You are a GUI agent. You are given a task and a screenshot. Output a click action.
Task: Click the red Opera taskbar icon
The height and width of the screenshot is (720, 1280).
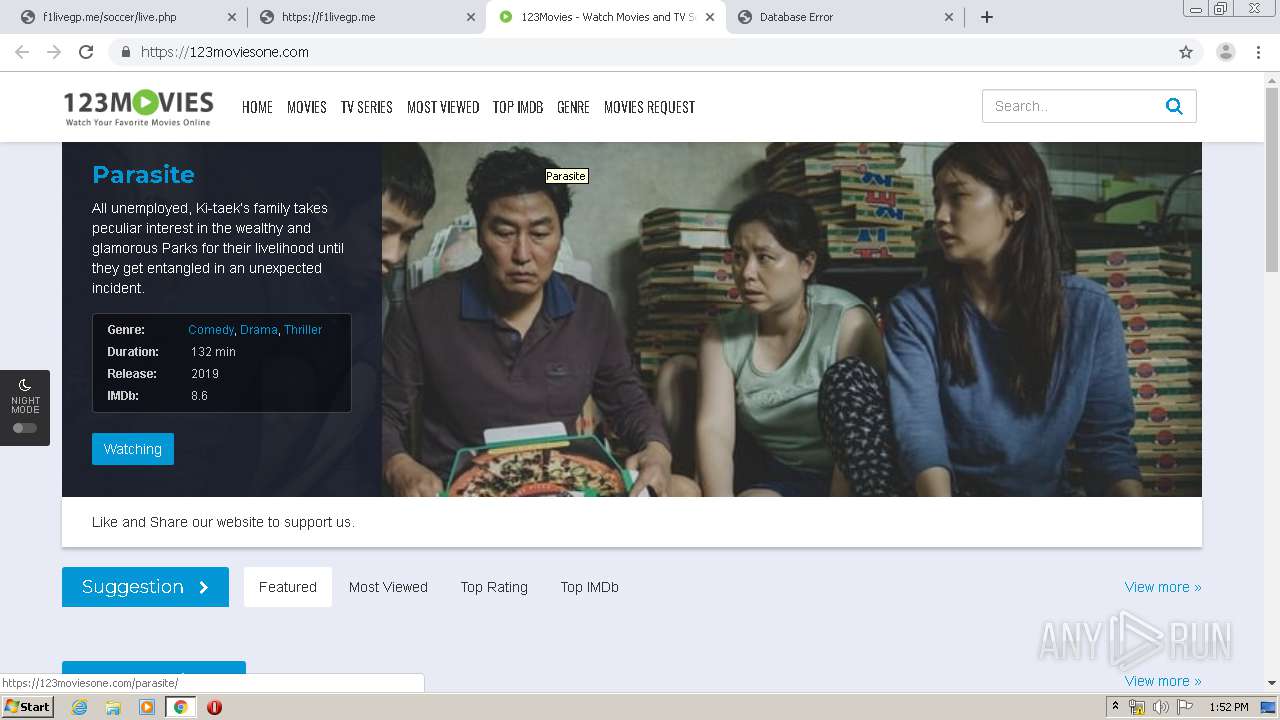point(214,707)
